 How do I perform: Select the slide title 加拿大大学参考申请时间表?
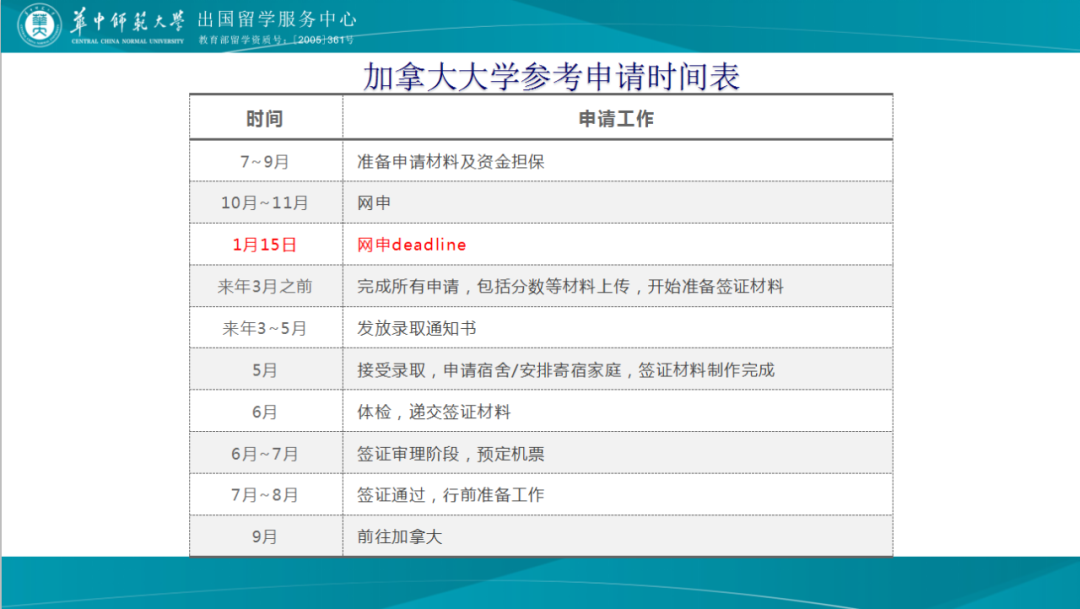[x=551, y=76]
